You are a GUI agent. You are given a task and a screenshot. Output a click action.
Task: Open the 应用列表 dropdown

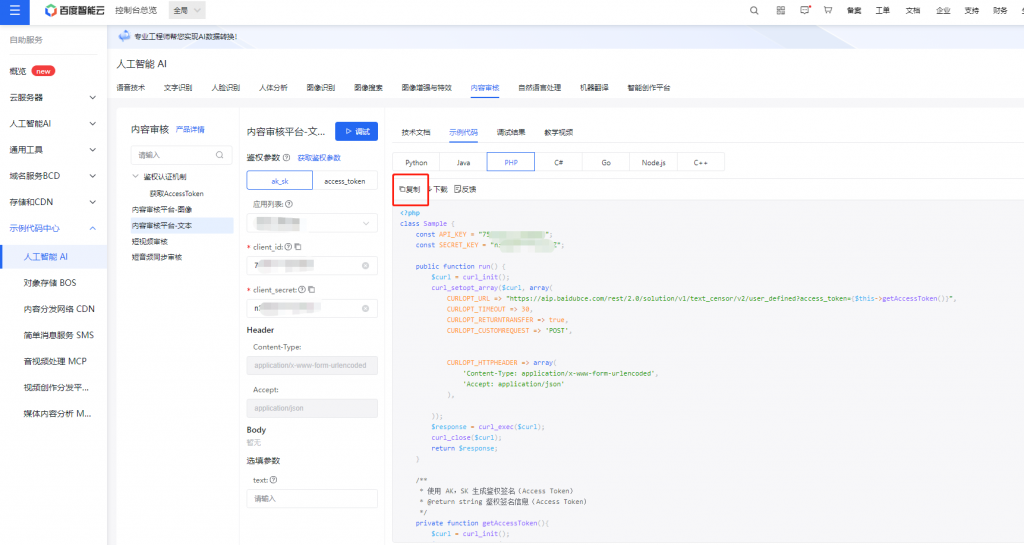[x=312, y=223]
